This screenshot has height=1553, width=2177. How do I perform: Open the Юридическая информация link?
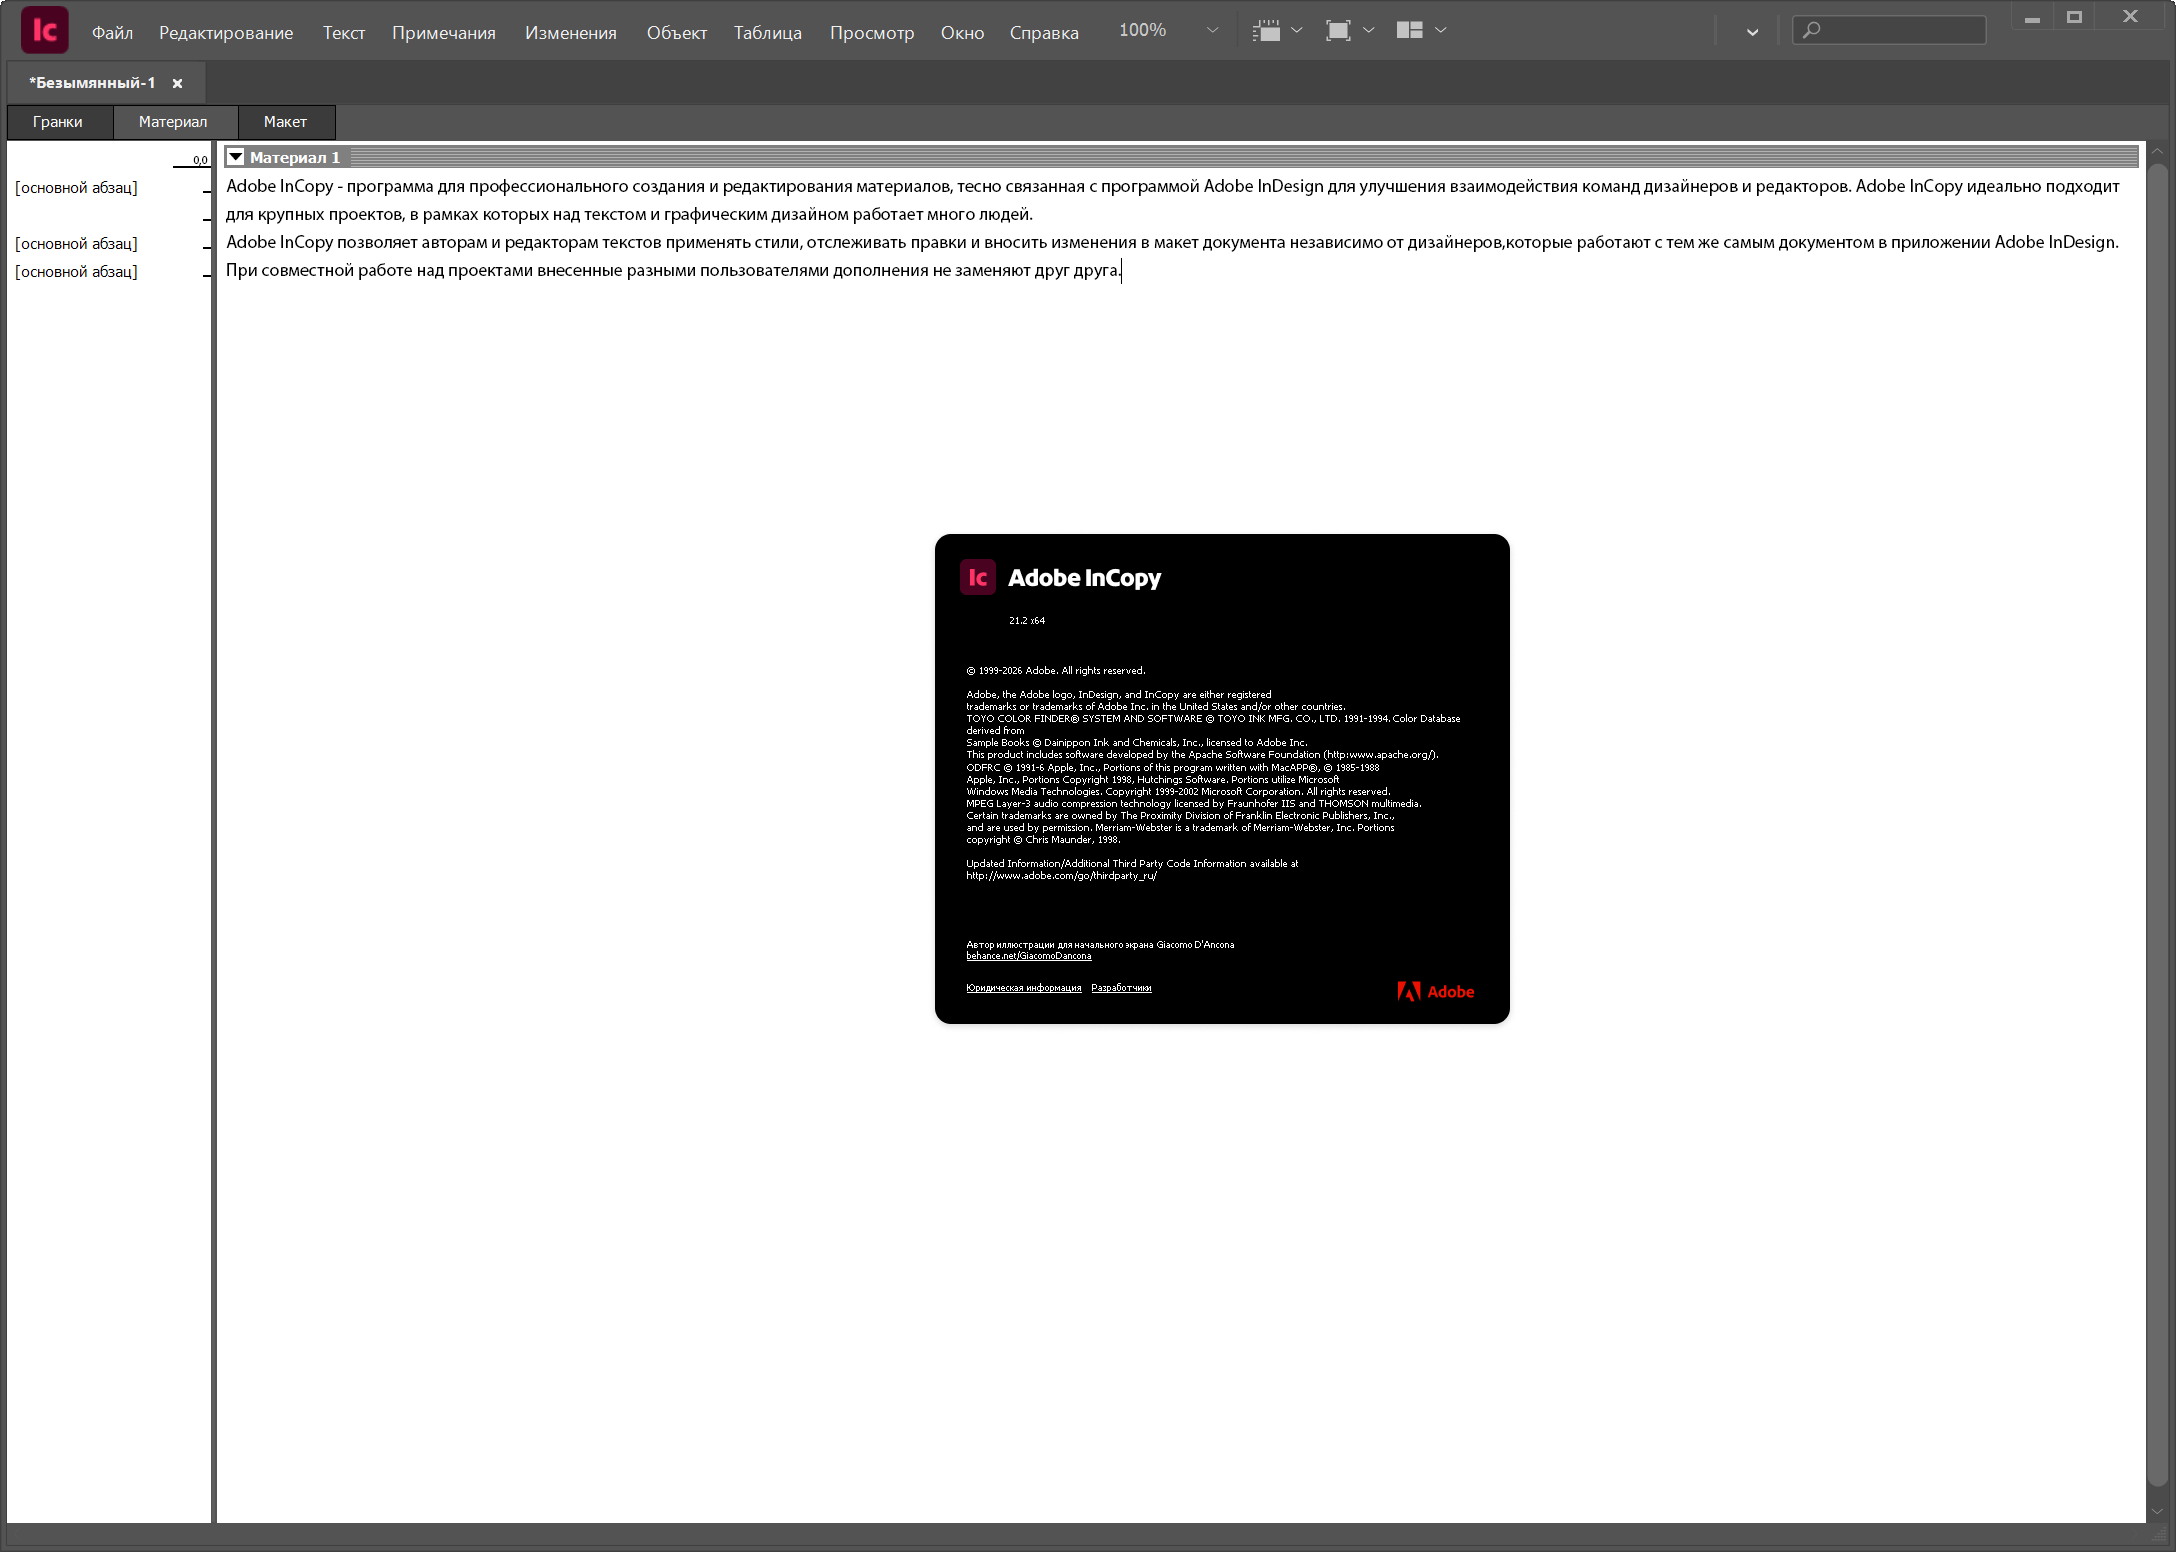[x=1023, y=988]
